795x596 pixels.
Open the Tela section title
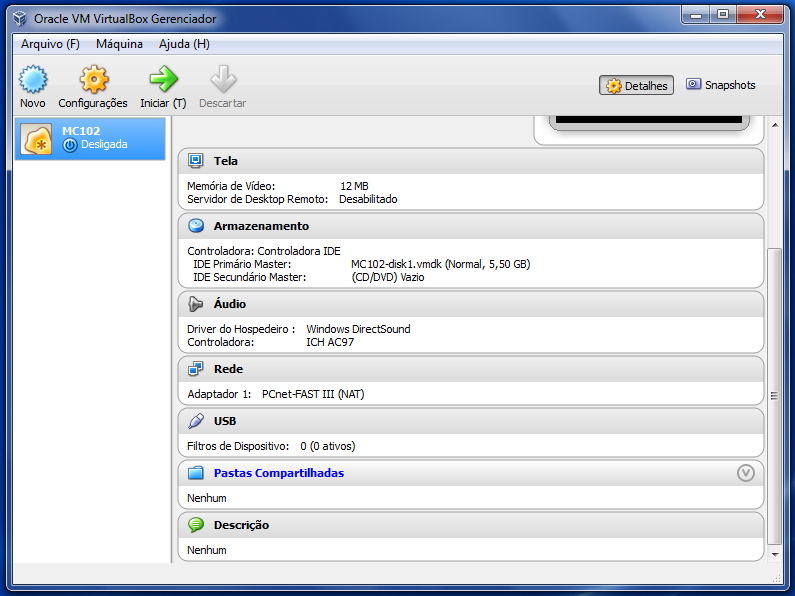[226, 161]
